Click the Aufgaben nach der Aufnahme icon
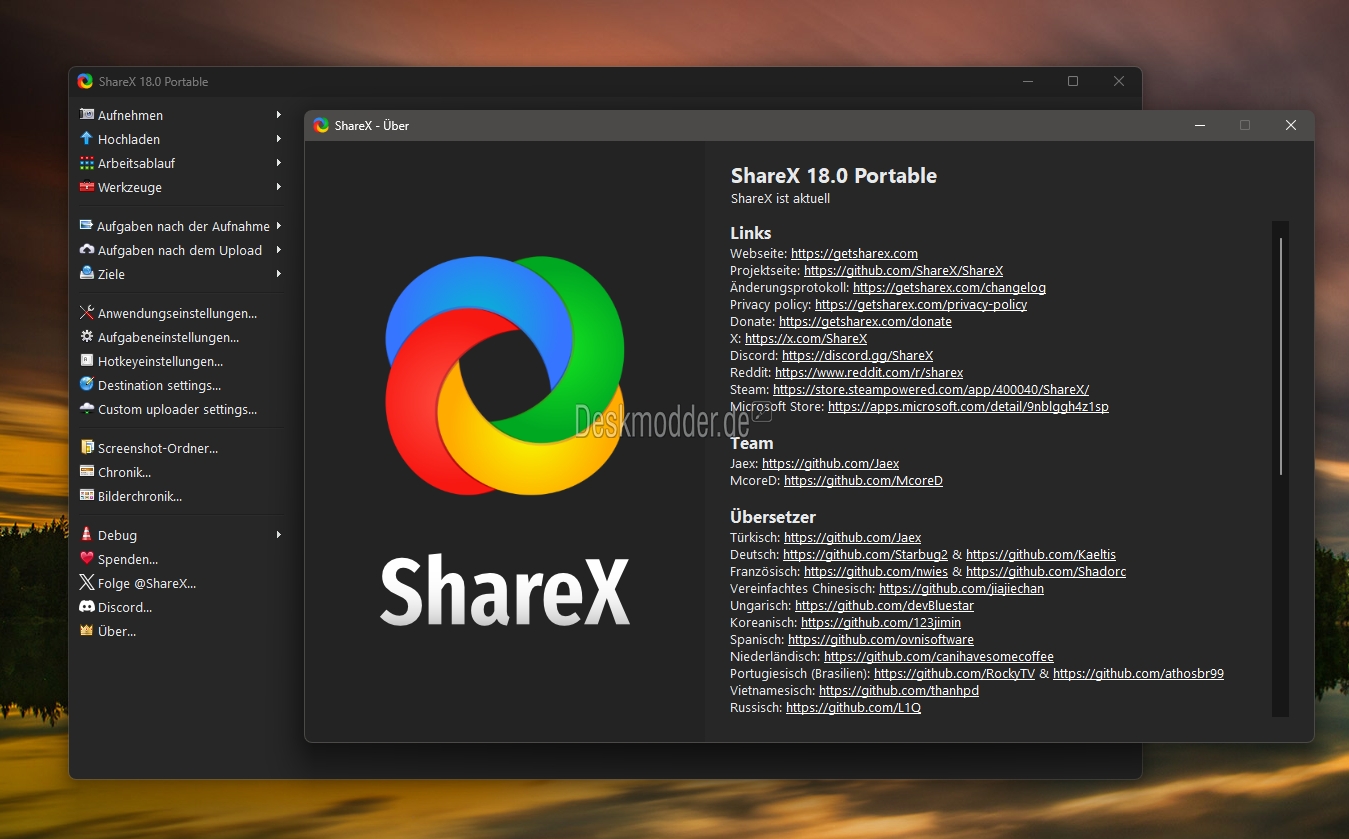The height and width of the screenshot is (839, 1349). tap(87, 226)
